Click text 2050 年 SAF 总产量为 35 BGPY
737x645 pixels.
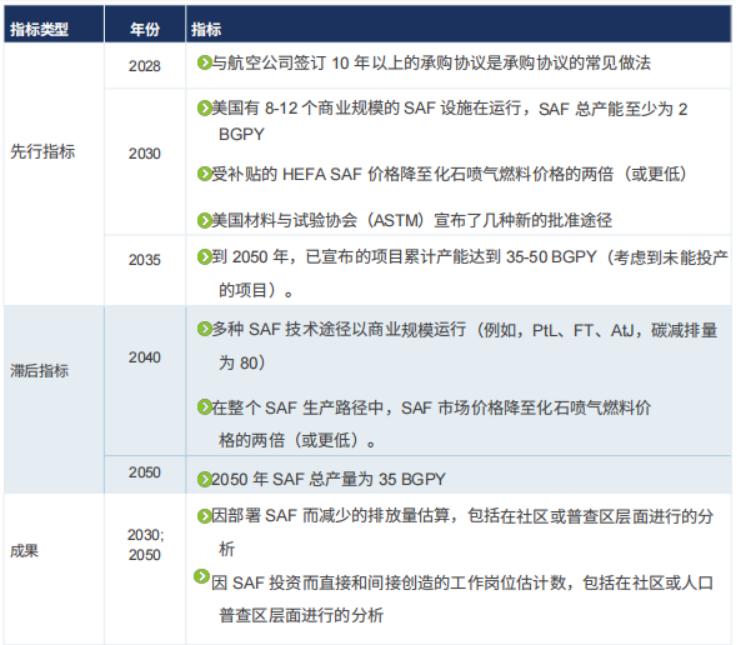[328, 480]
